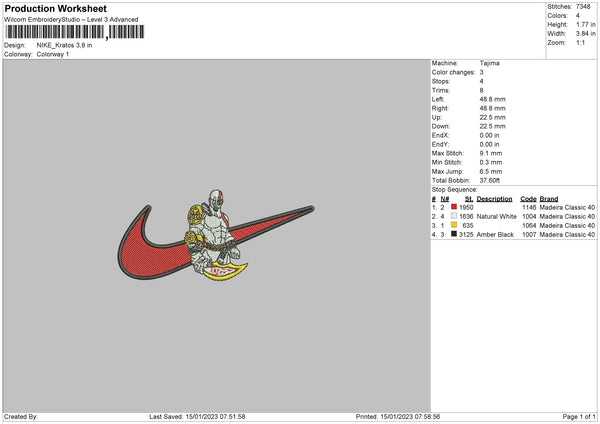Click the red thread color swatch

click(x=454, y=207)
